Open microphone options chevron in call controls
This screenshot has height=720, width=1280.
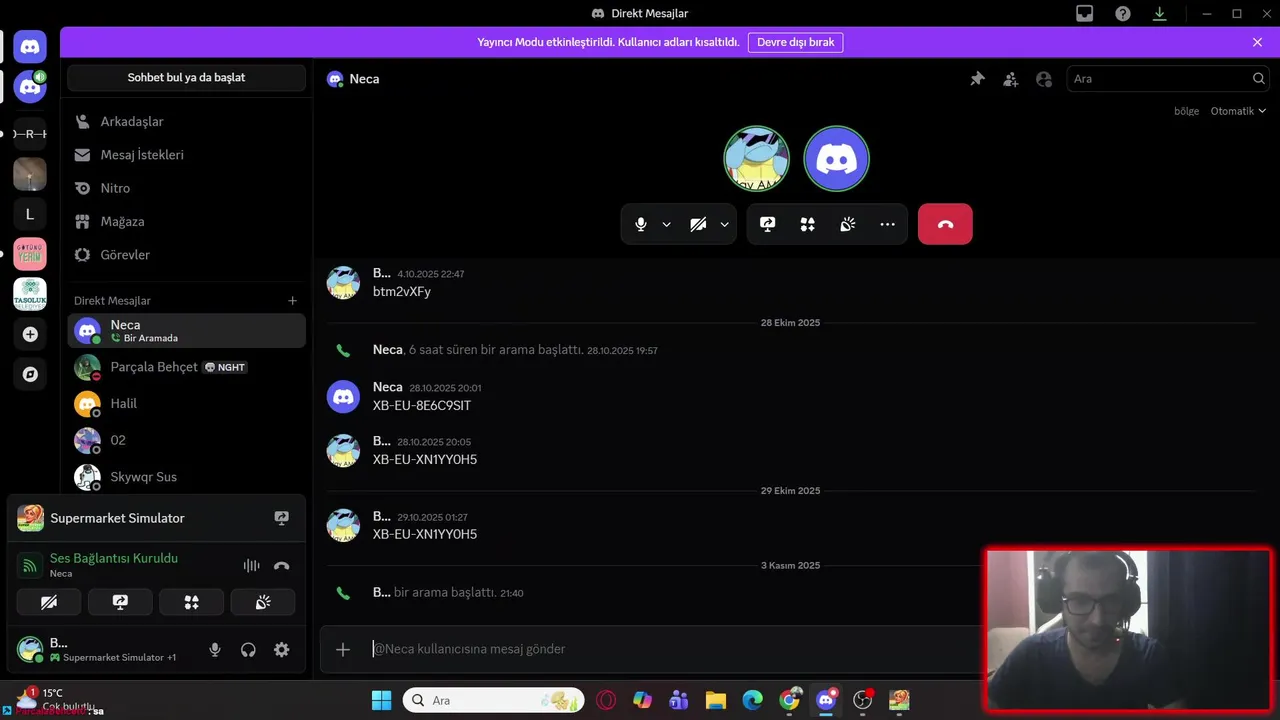click(x=666, y=225)
